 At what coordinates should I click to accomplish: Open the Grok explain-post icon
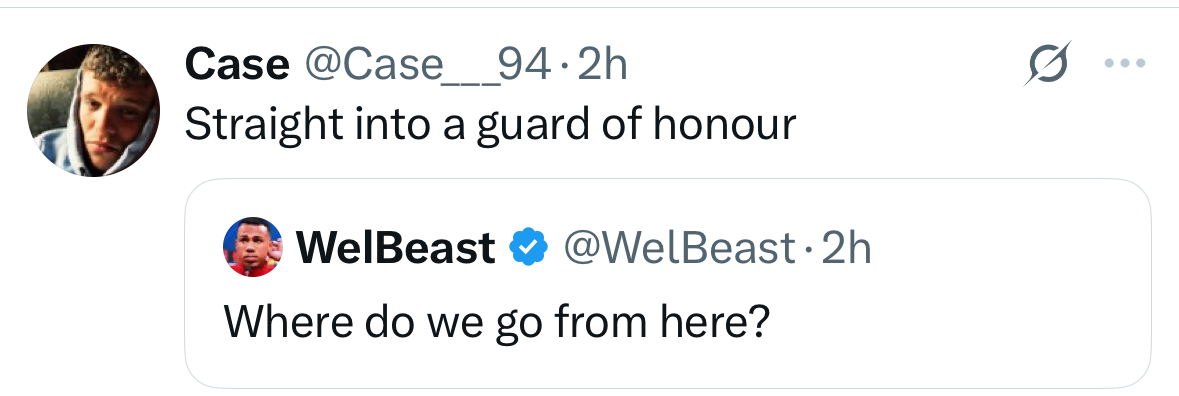[1047, 64]
